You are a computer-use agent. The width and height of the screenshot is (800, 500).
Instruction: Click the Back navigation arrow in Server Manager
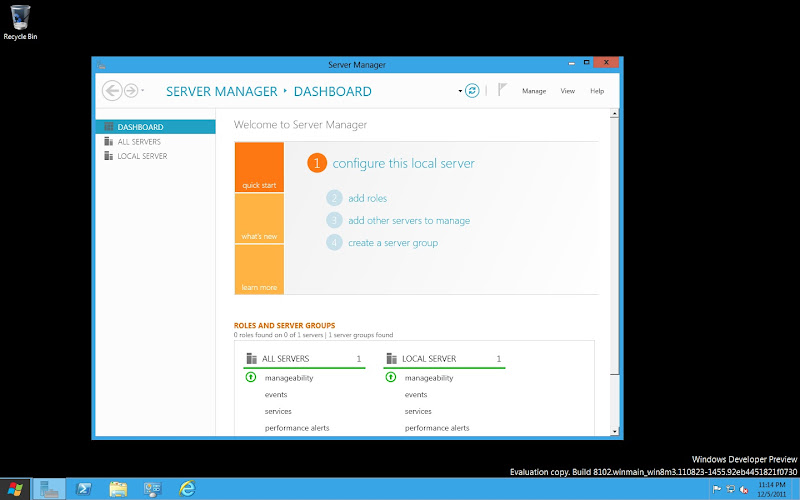(x=112, y=91)
